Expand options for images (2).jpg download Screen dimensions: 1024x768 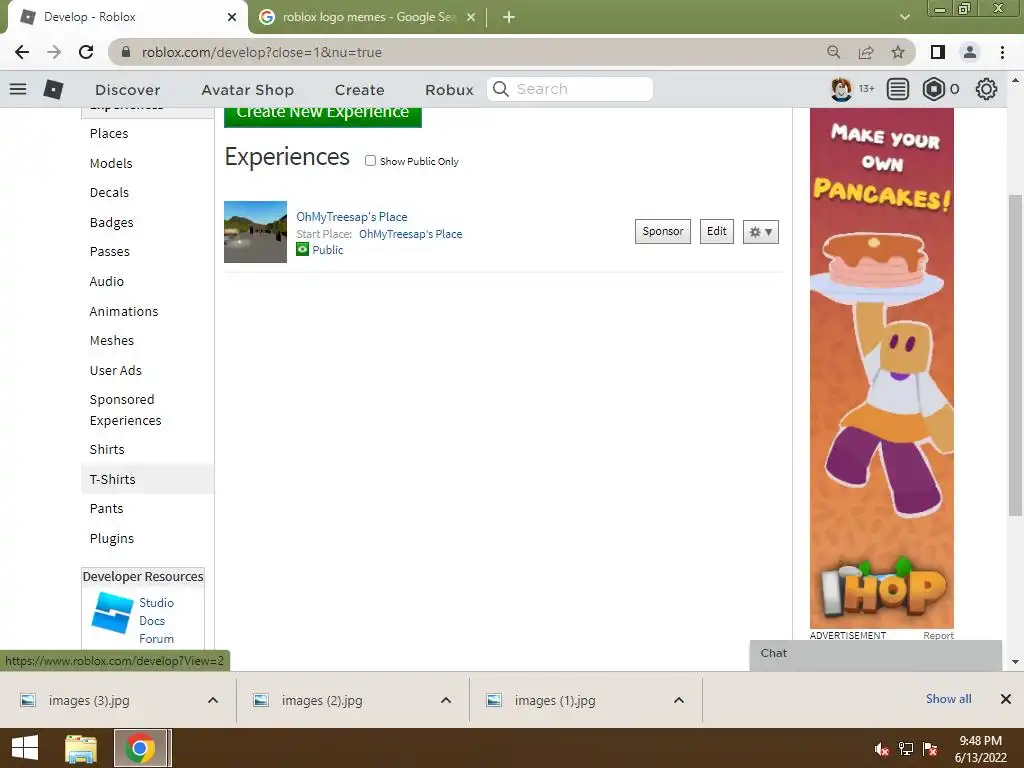tap(446, 700)
